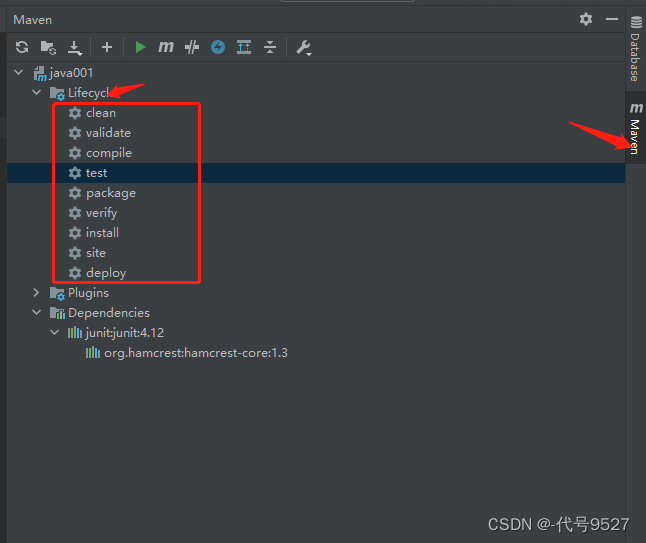Execute Maven goal with m icon
646x543 pixels.
166,47
